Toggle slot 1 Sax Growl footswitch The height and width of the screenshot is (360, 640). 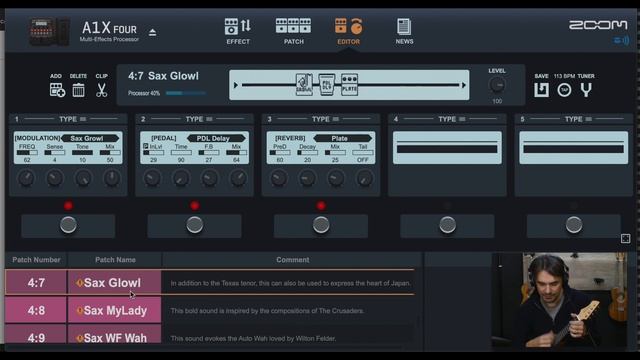(x=68, y=225)
